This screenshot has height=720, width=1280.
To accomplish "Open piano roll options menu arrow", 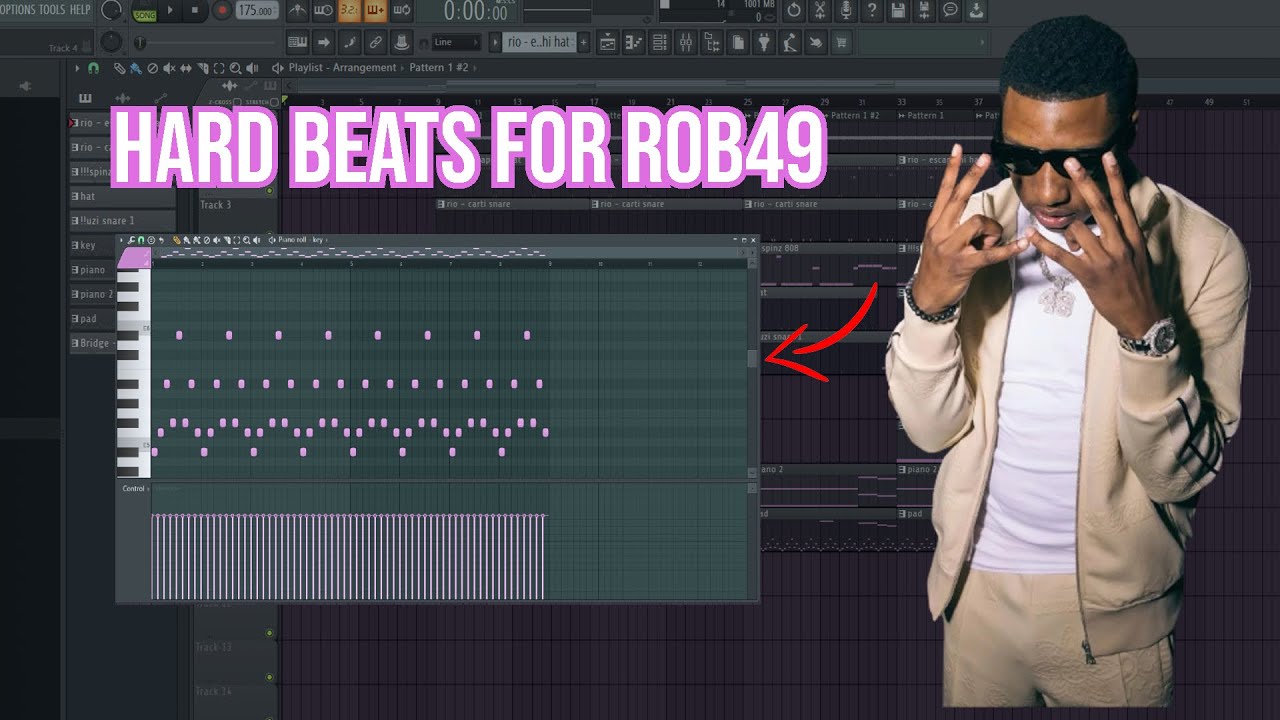I will 122,240.
